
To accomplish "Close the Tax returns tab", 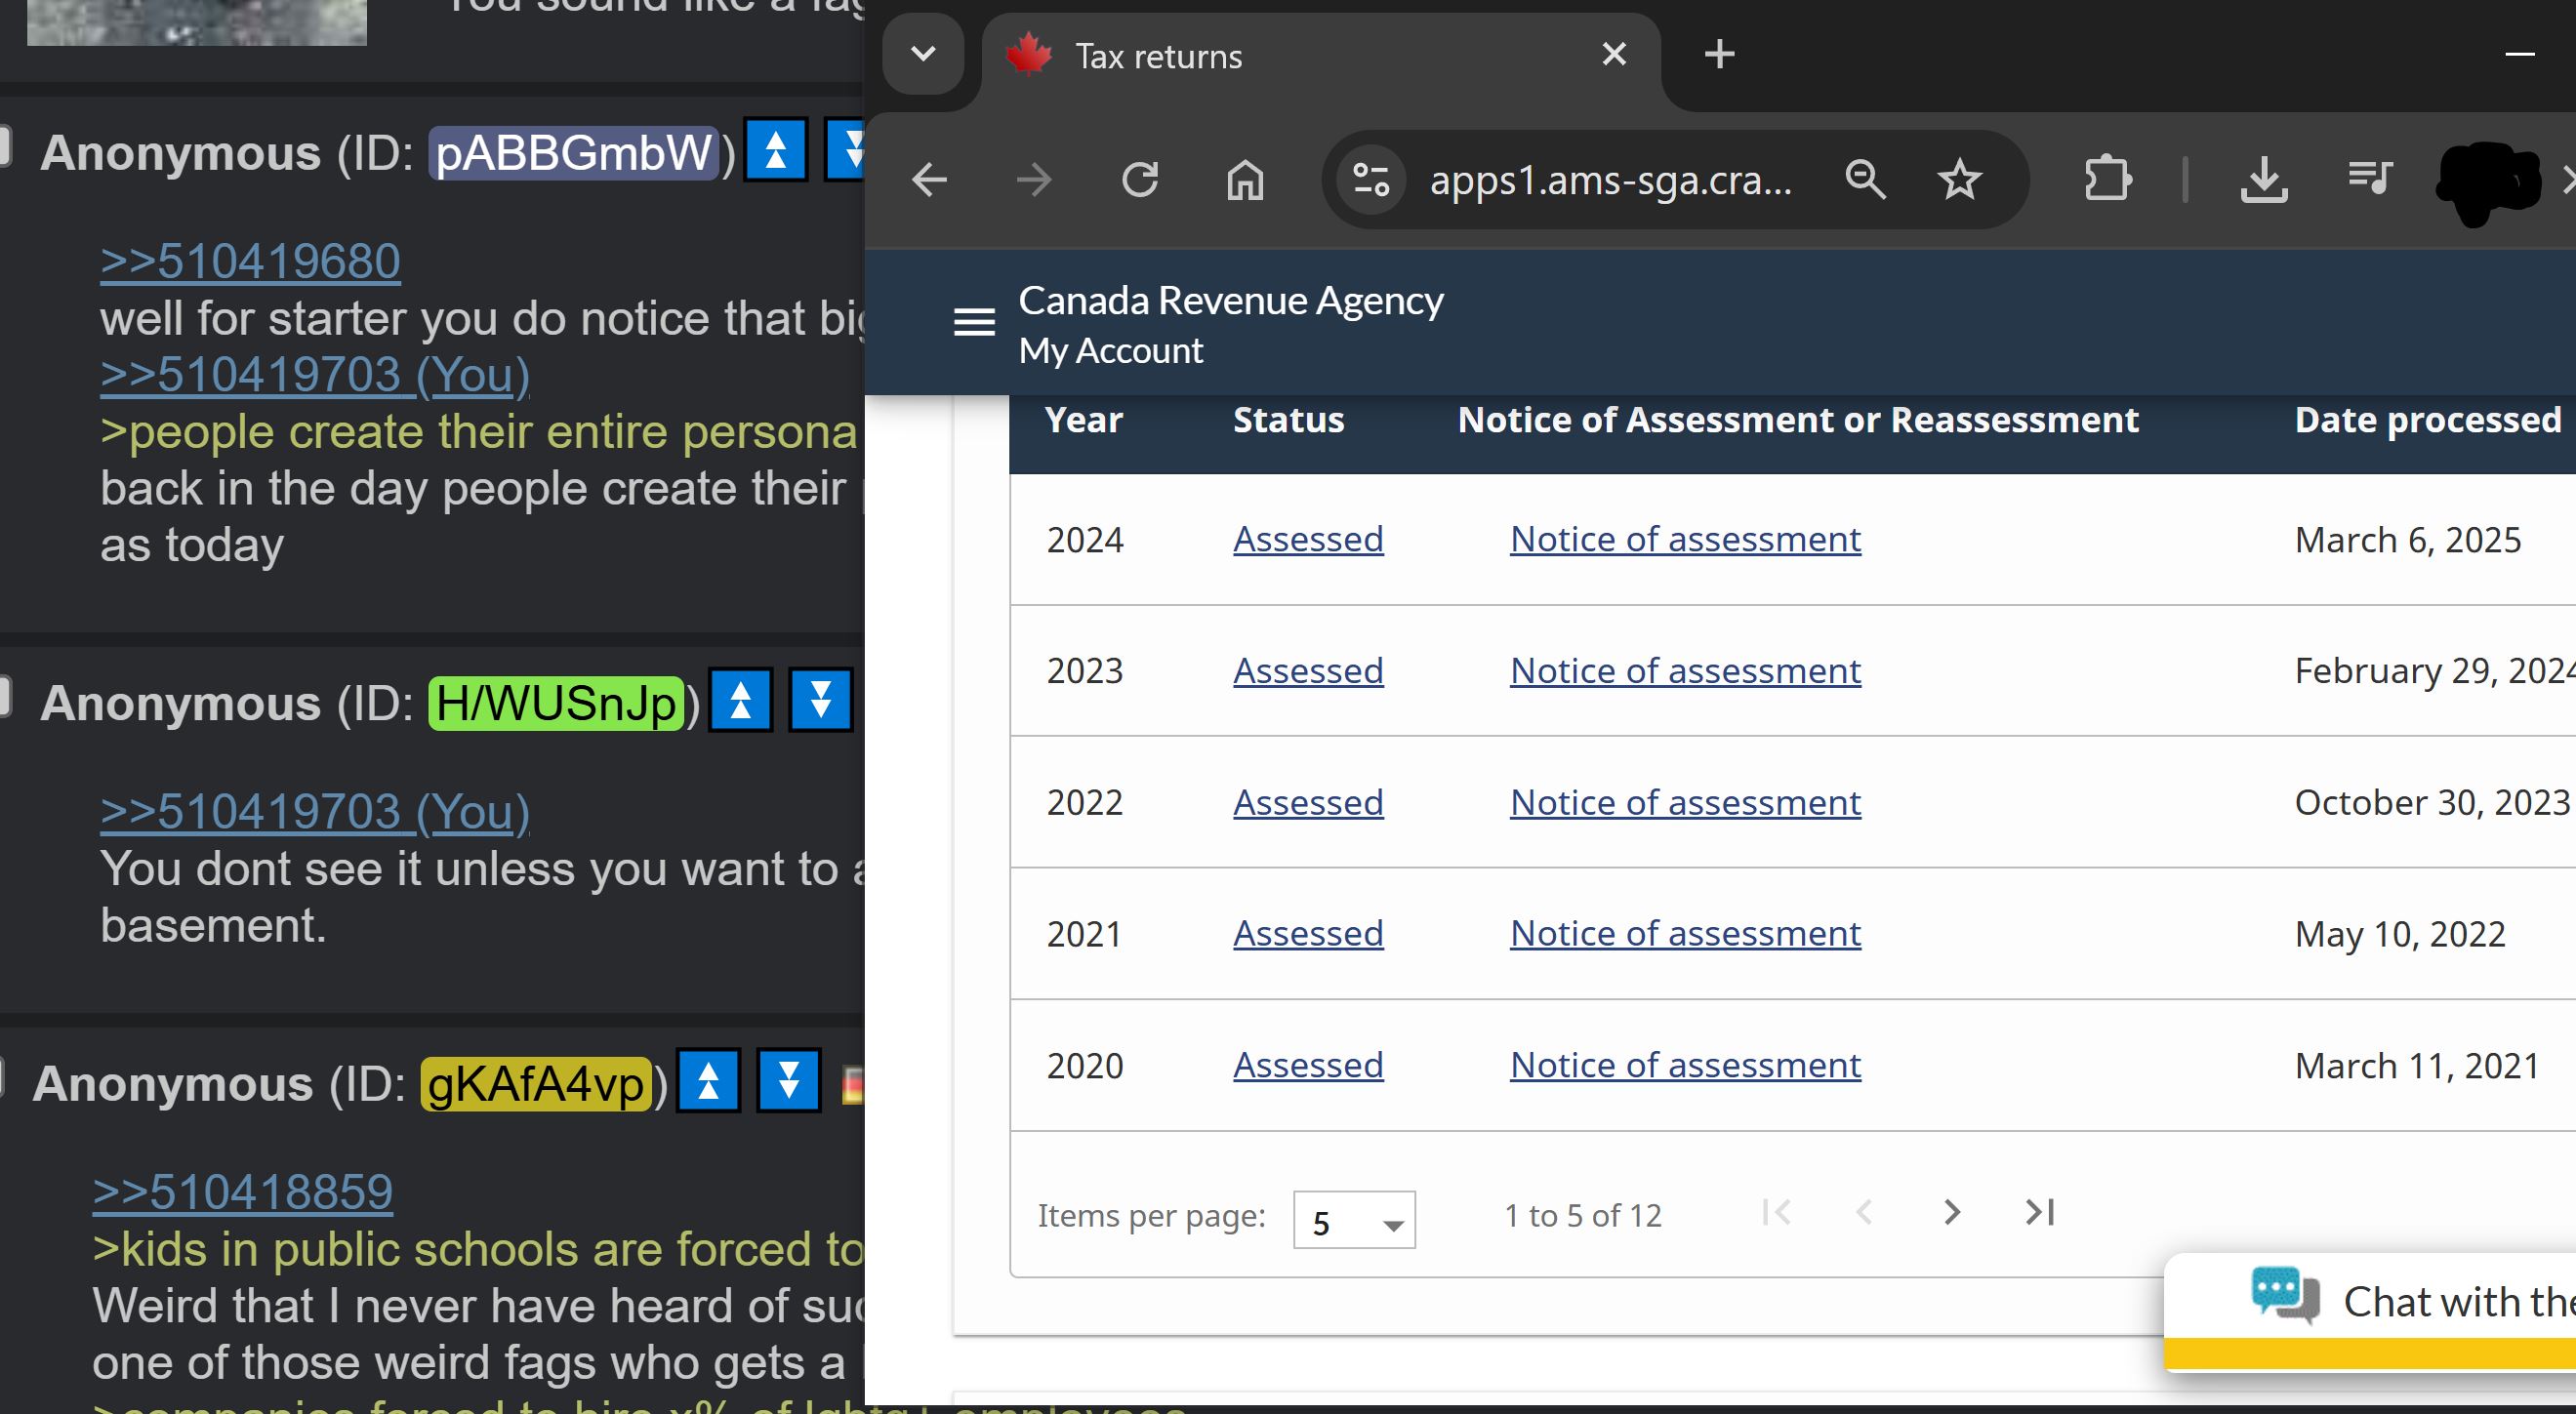I will [x=1614, y=54].
